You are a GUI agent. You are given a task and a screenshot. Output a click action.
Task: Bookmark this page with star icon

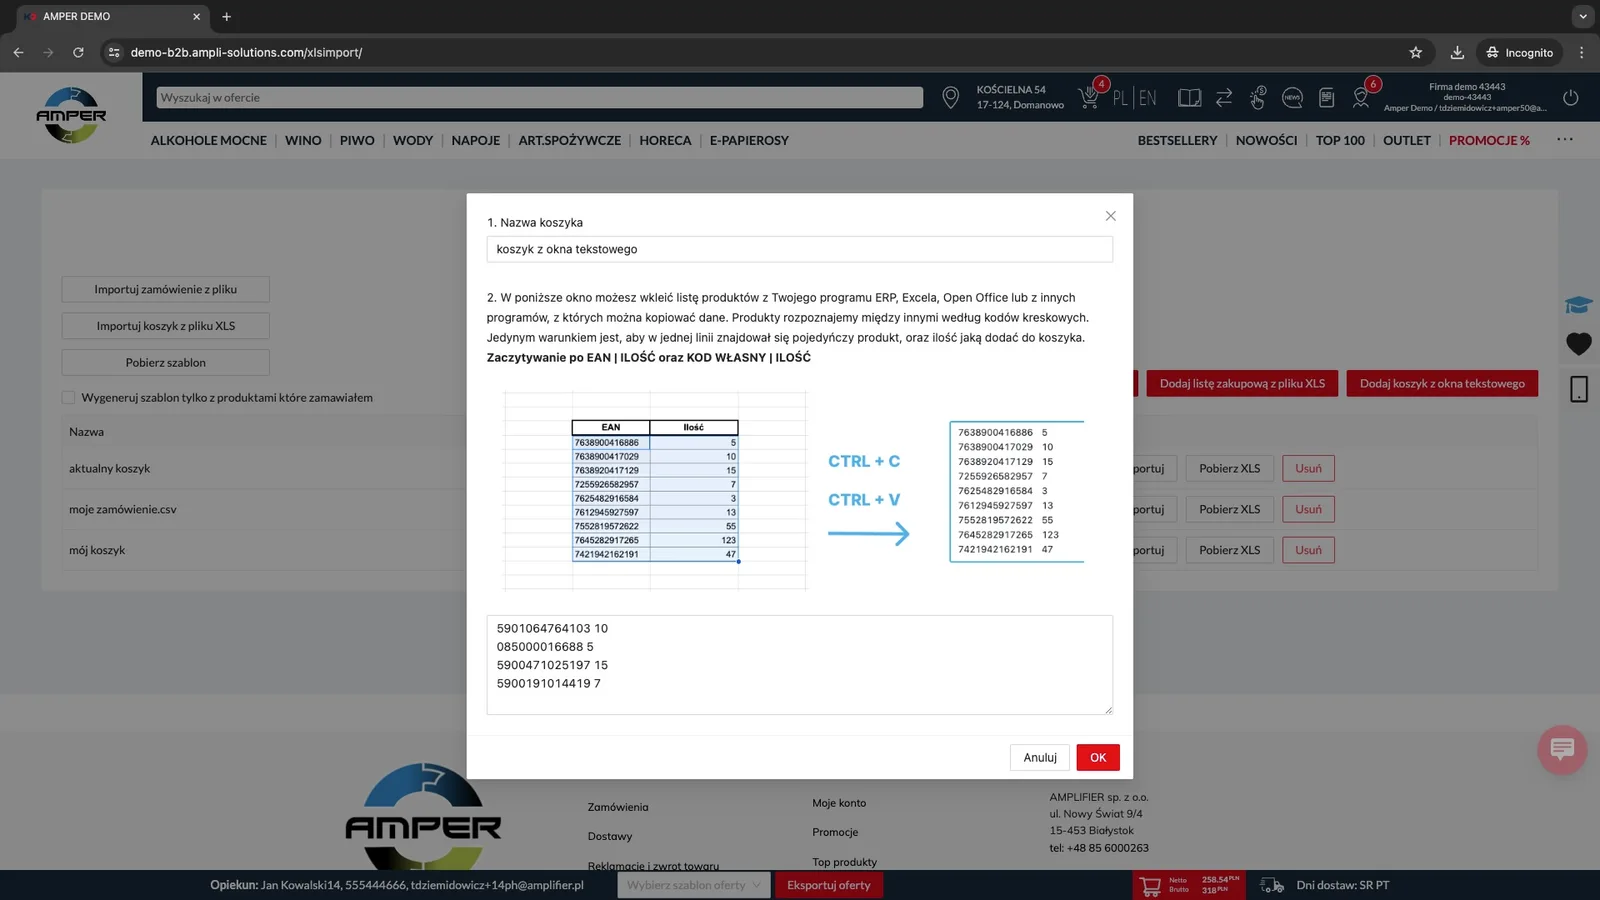coord(1415,52)
